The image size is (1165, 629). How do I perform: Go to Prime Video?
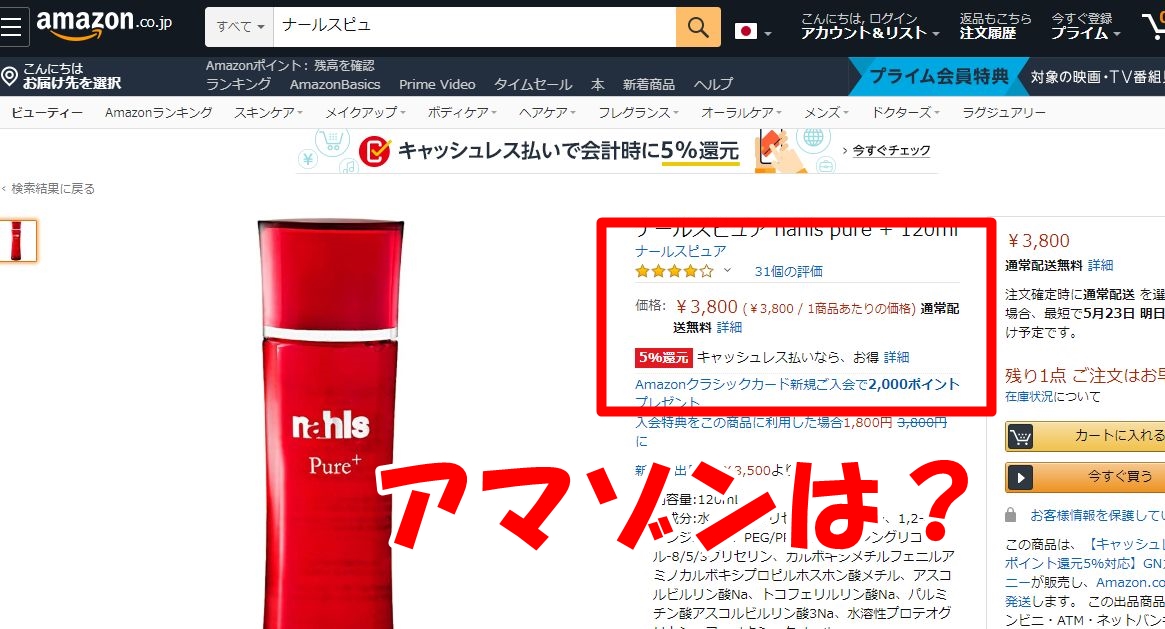437,84
